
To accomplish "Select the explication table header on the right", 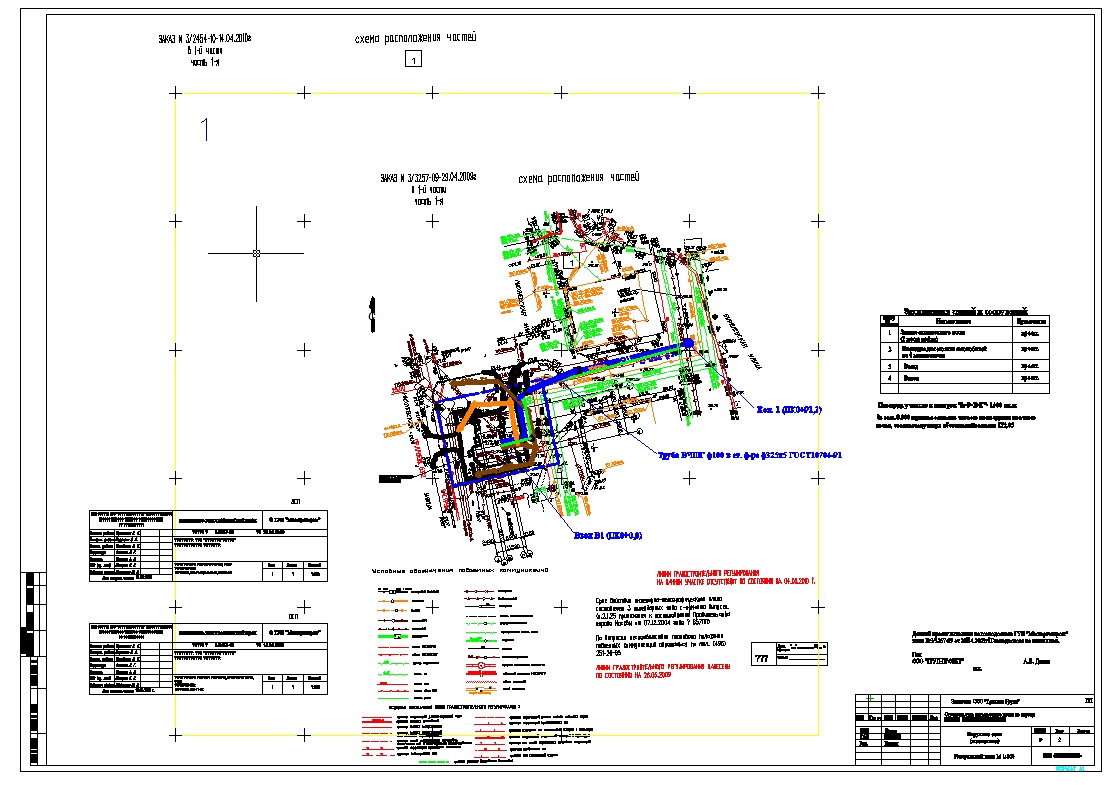I will pos(965,321).
